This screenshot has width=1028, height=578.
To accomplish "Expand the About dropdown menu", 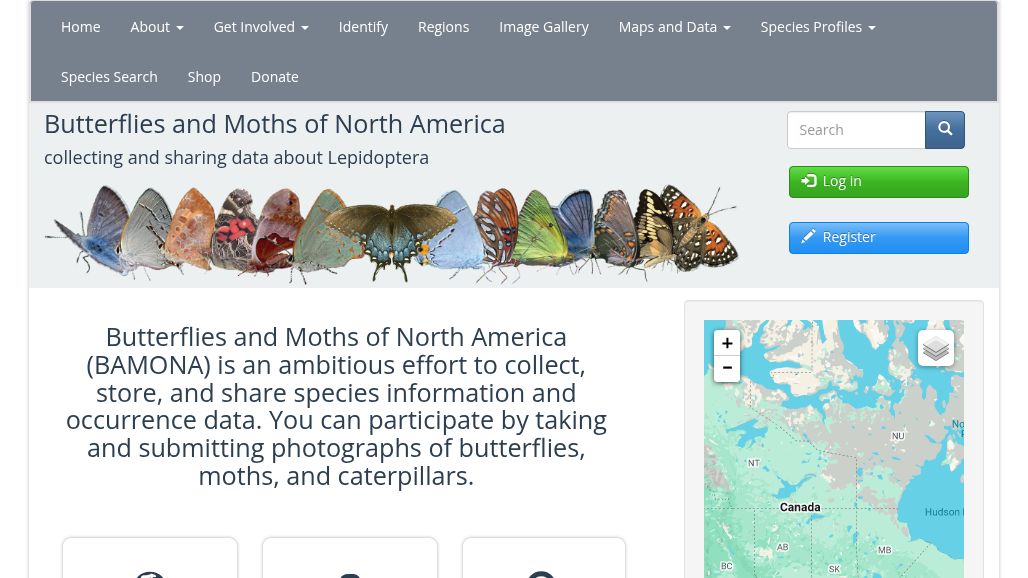I will (156, 27).
